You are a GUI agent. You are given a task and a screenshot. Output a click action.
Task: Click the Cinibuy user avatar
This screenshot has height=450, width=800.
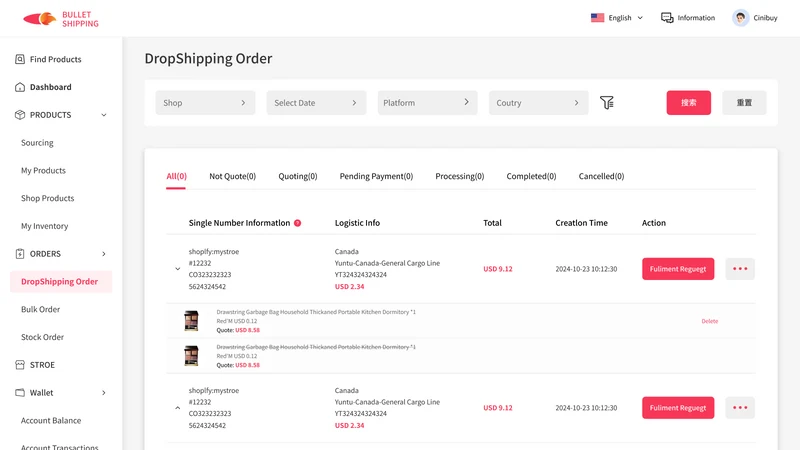(740, 18)
